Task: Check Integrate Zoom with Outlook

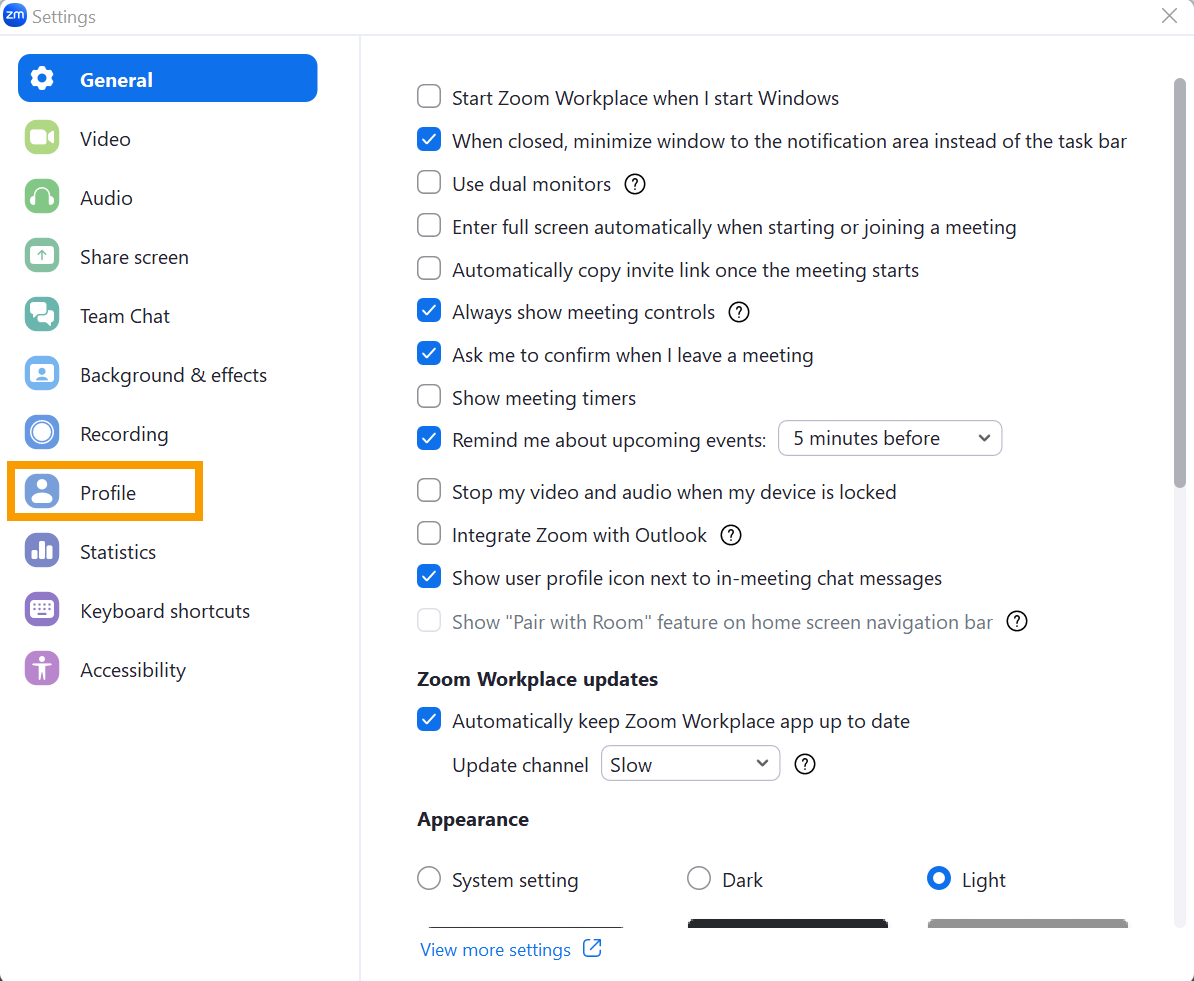Action: point(429,534)
